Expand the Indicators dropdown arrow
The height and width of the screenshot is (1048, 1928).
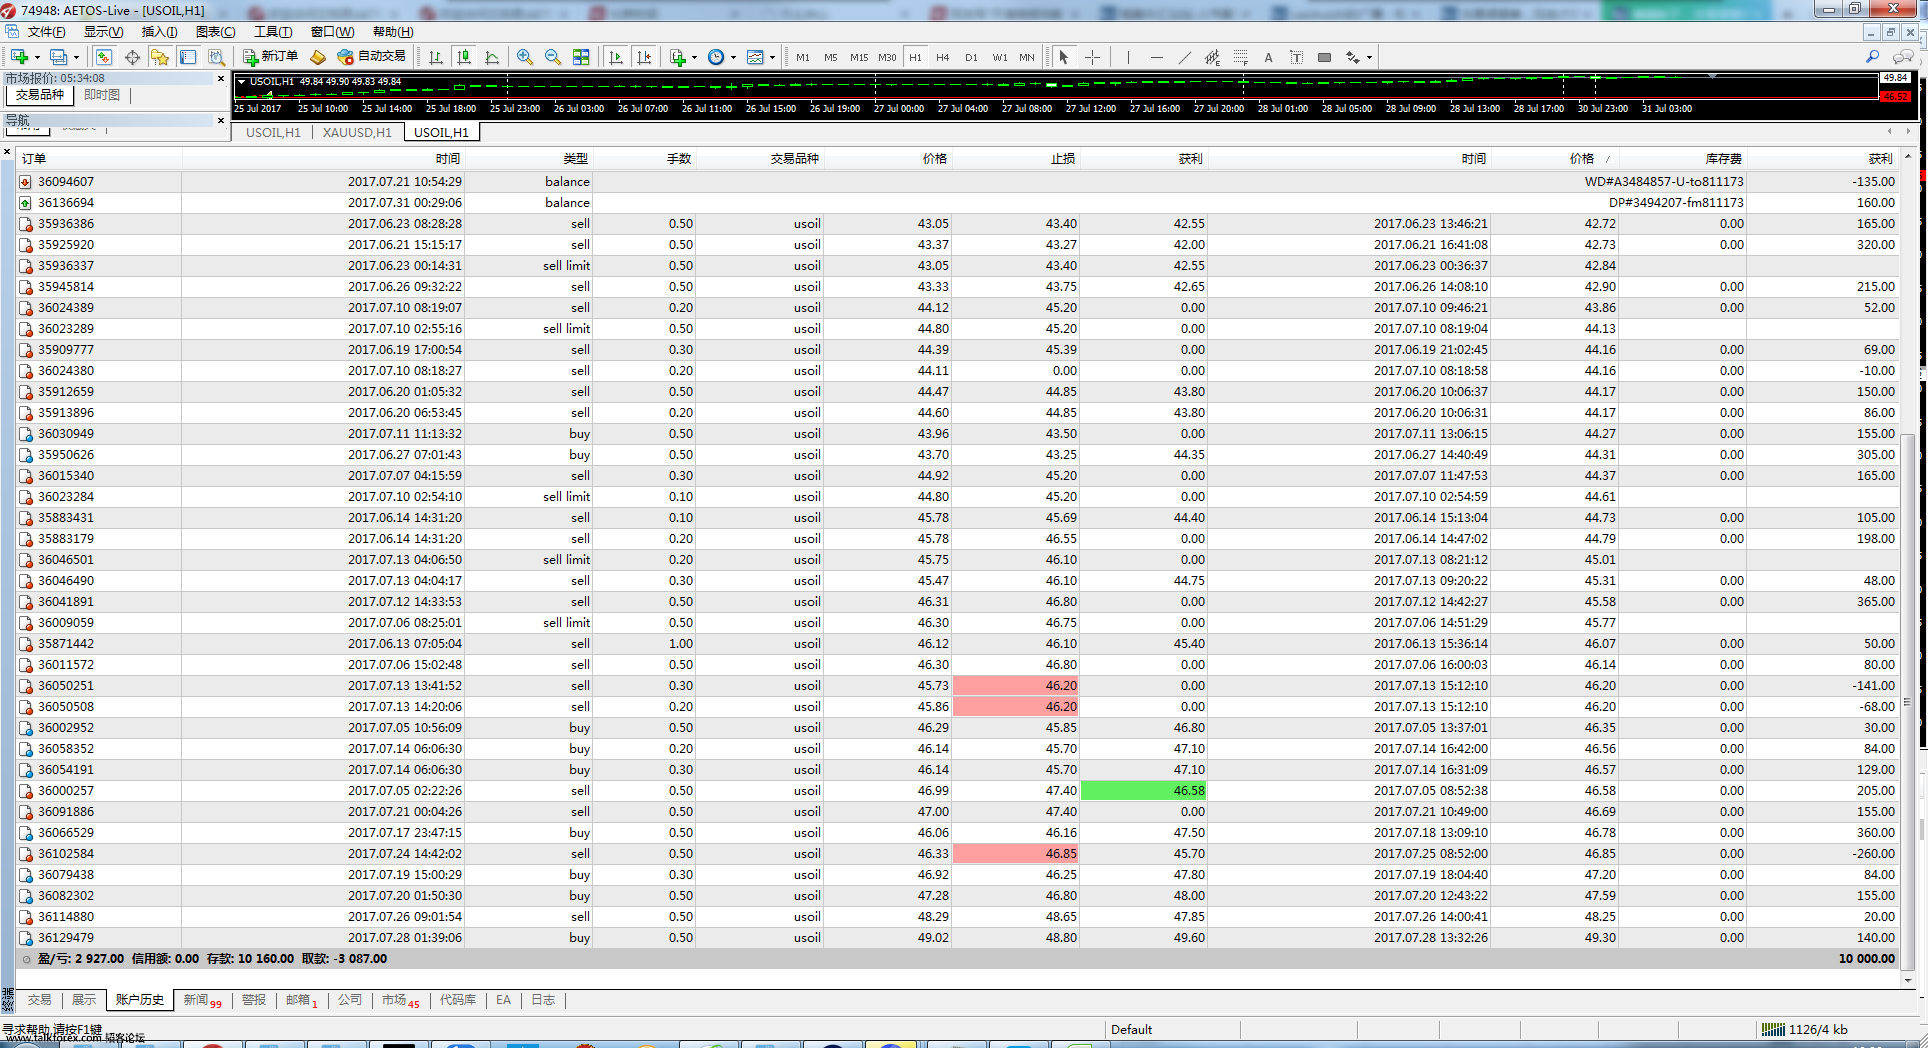coord(694,57)
